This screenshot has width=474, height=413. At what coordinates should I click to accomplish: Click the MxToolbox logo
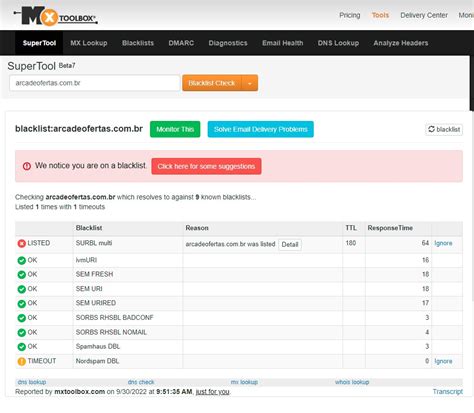[56, 16]
